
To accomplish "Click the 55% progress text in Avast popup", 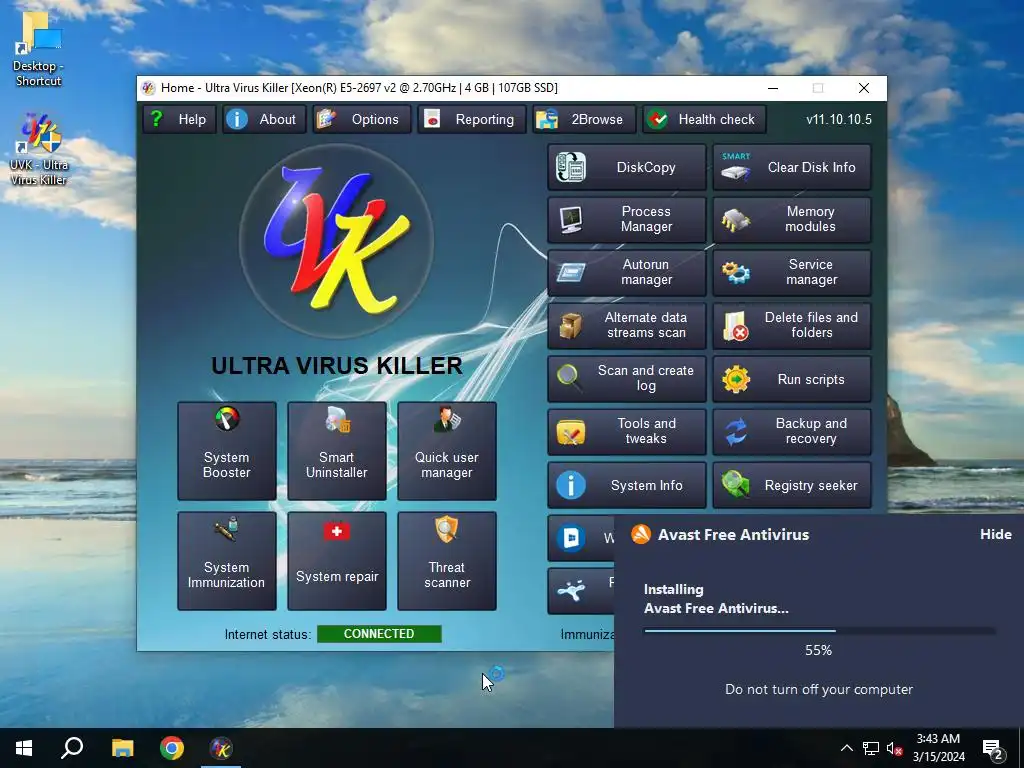I will pyautogui.click(x=818, y=650).
